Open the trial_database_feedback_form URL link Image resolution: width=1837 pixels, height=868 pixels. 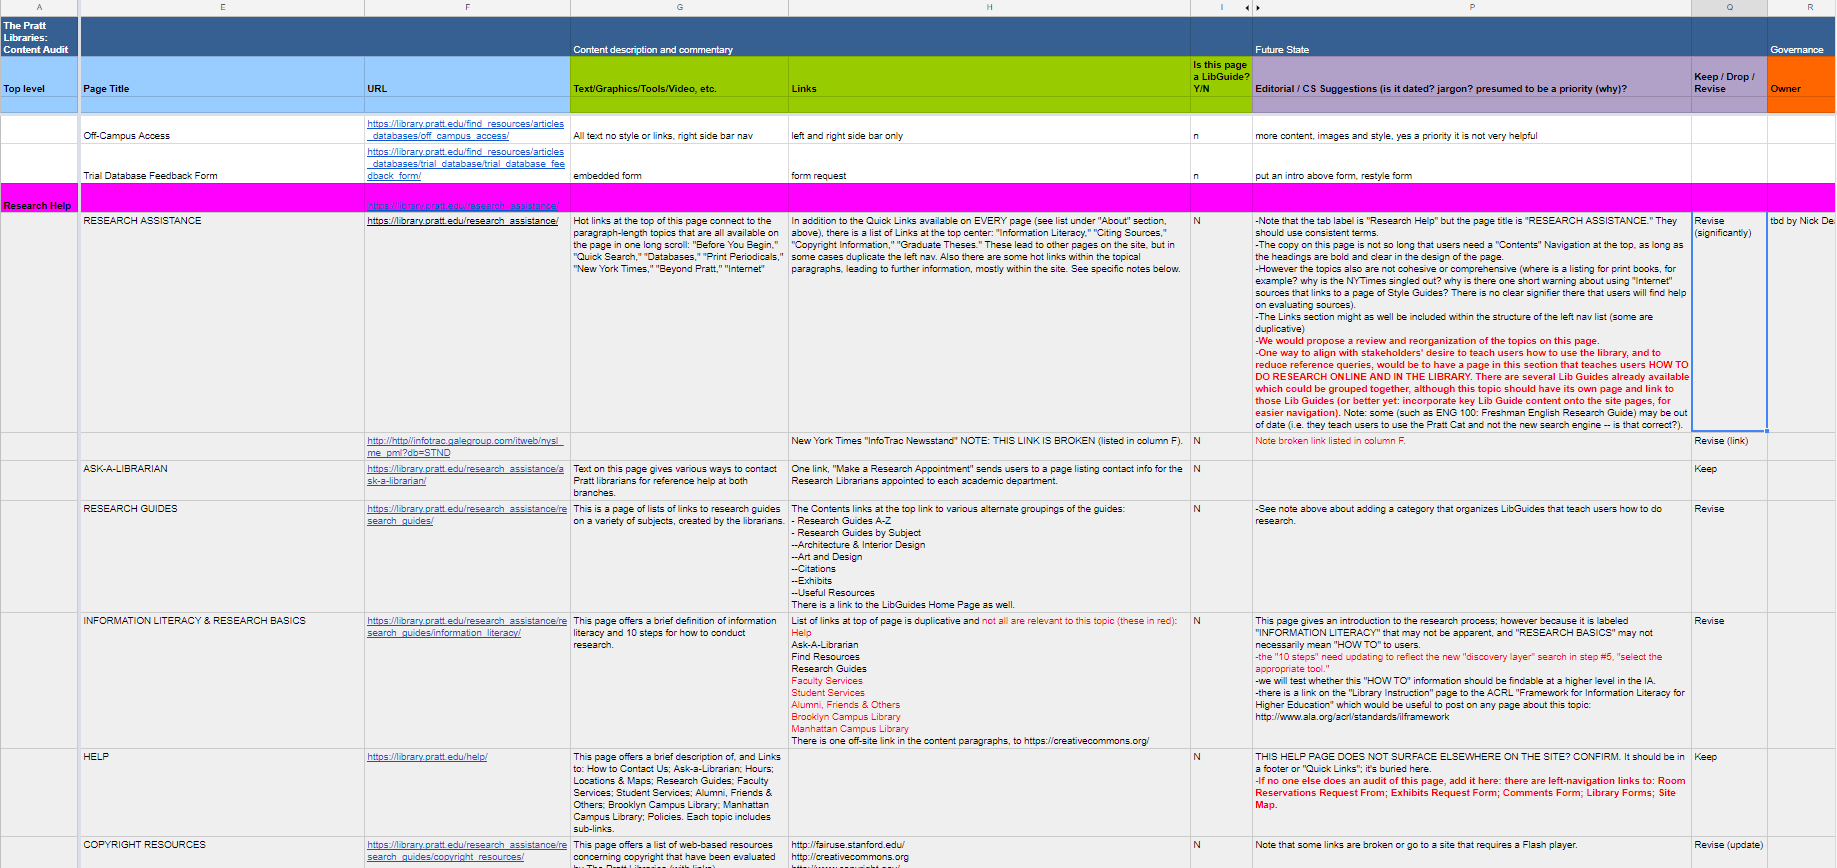(x=466, y=164)
